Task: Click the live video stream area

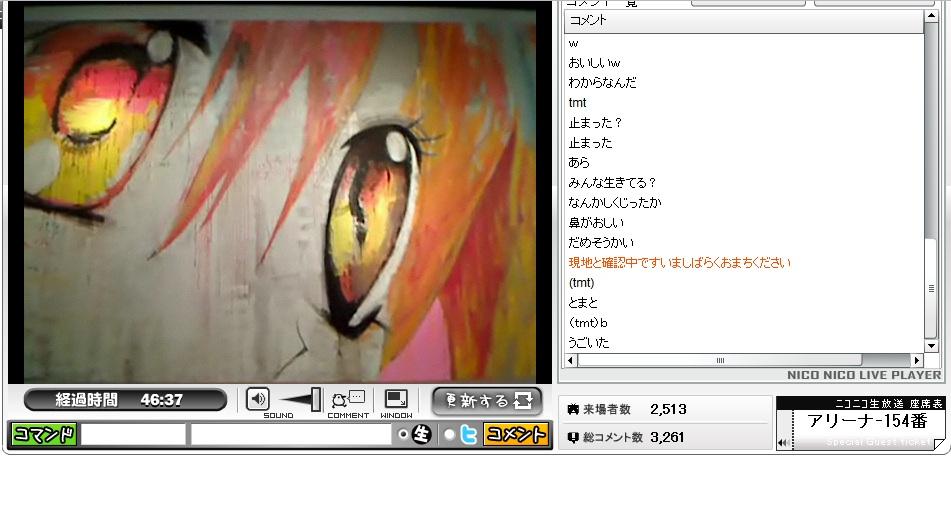Action: (280, 194)
